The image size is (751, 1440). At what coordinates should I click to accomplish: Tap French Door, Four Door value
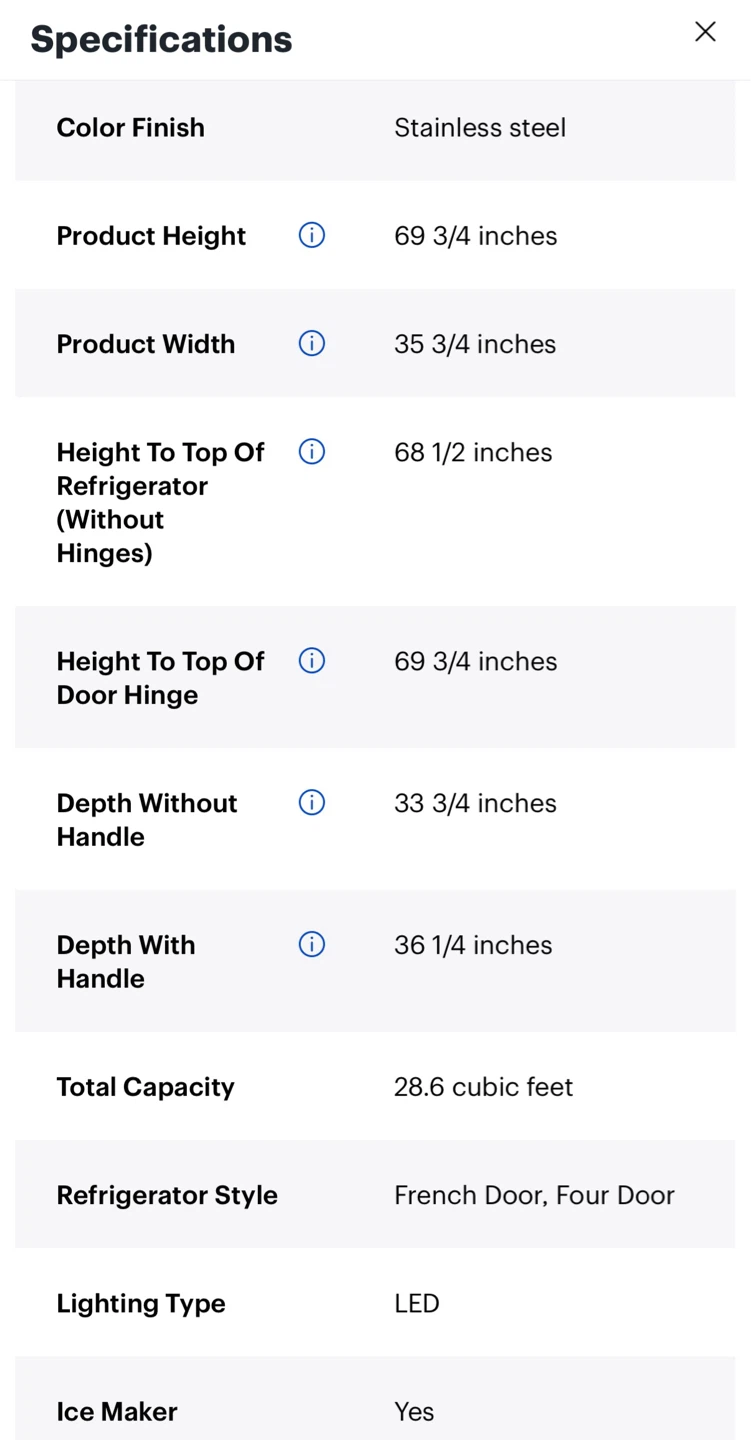(x=534, y=1195)
